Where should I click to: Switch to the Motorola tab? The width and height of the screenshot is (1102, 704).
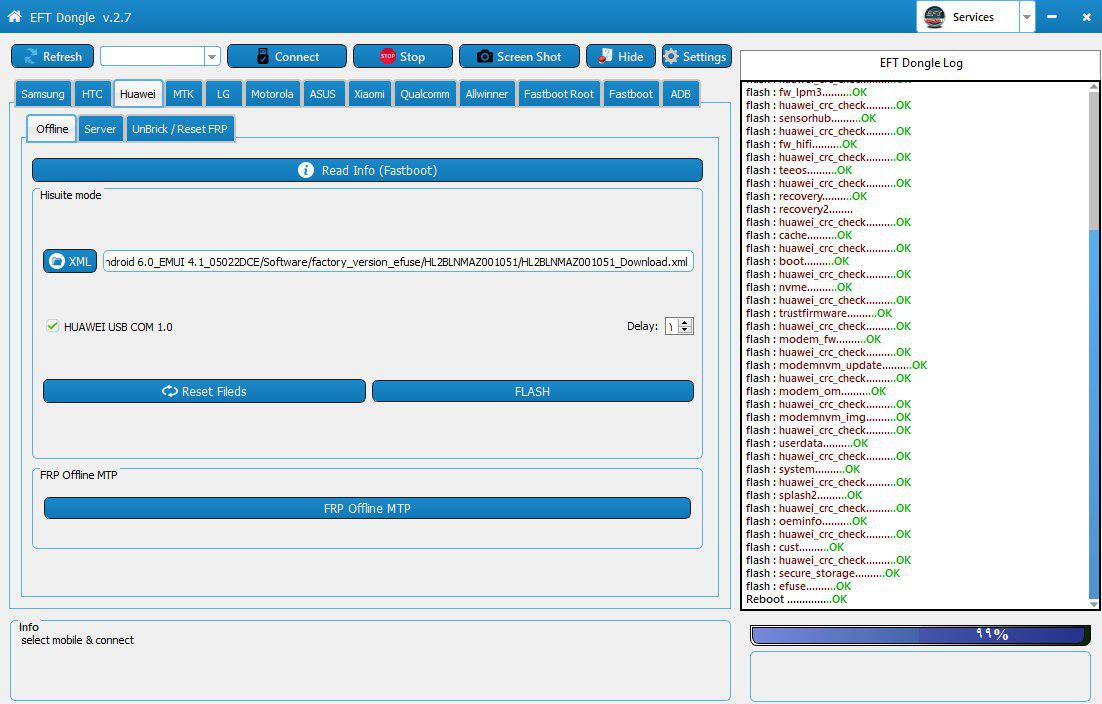(272, 94)
